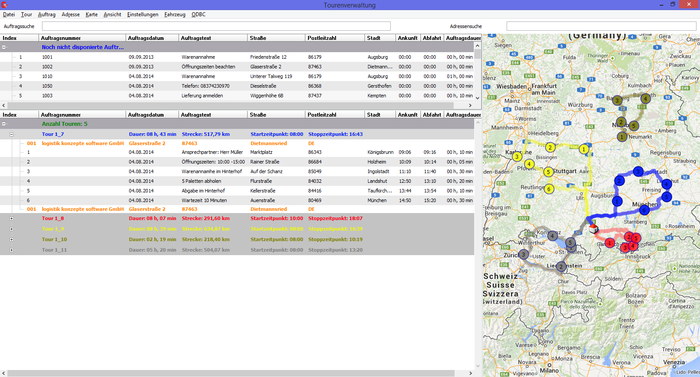Click the Auftragssuche search field
This screenshot has width=700, height=377.
pos(216,26)
